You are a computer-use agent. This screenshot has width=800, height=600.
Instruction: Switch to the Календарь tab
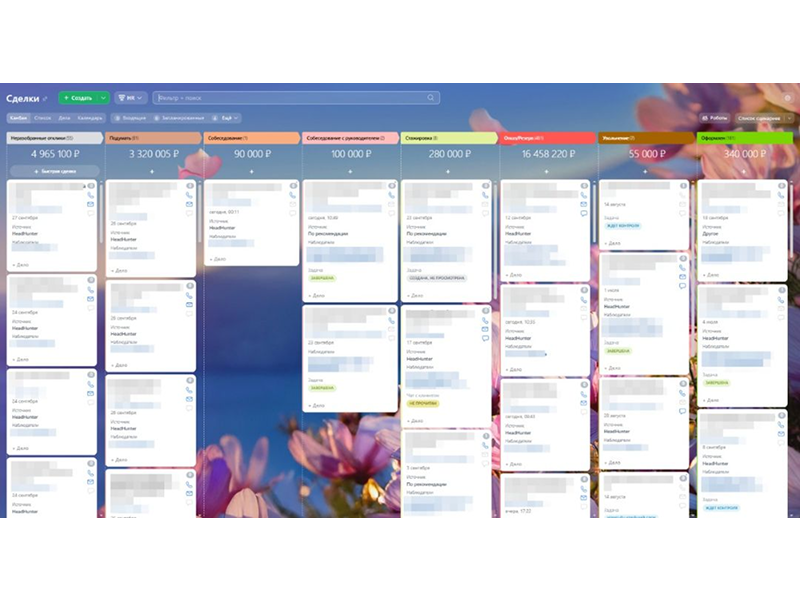pos(90,118)
